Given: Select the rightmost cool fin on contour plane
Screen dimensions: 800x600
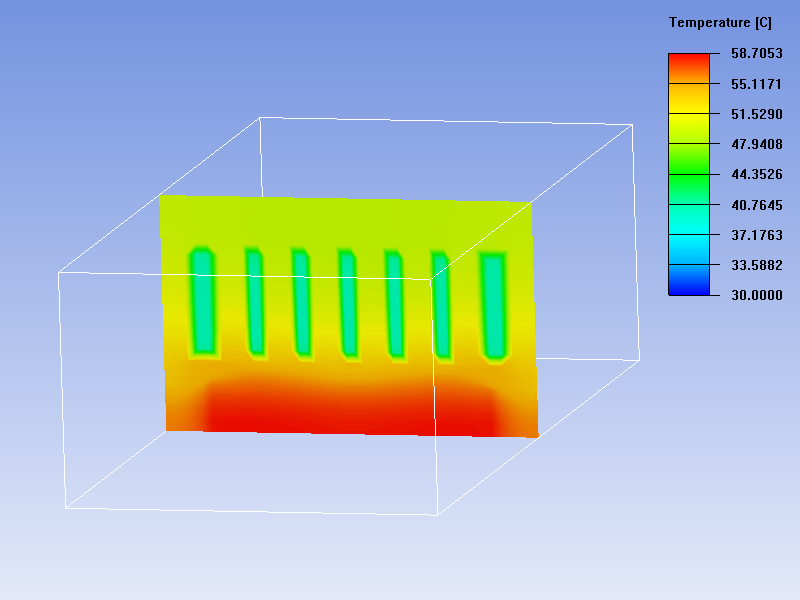Looking at the screenshot, I should coord(494,307).
